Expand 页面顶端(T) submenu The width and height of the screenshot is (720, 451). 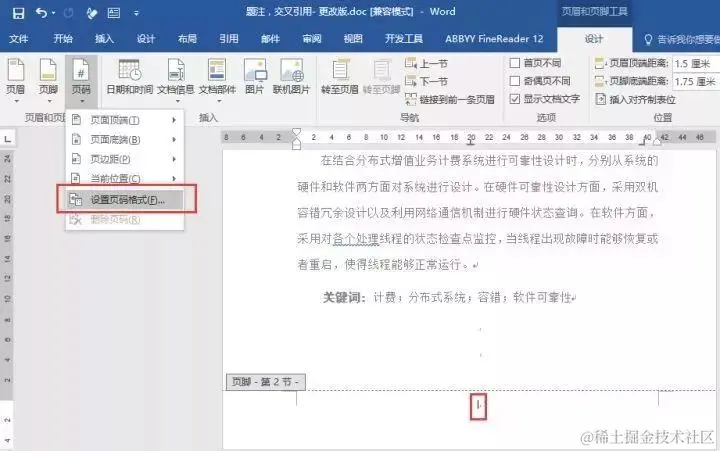click(124, 120)
